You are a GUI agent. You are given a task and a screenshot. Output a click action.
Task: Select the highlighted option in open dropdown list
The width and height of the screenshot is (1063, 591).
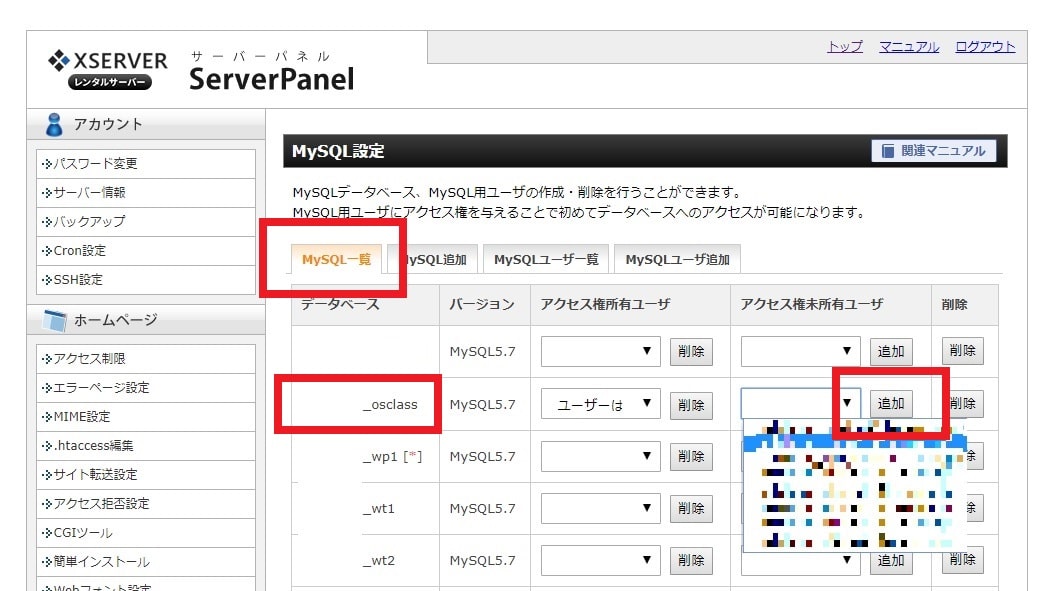tap(850, 440)
